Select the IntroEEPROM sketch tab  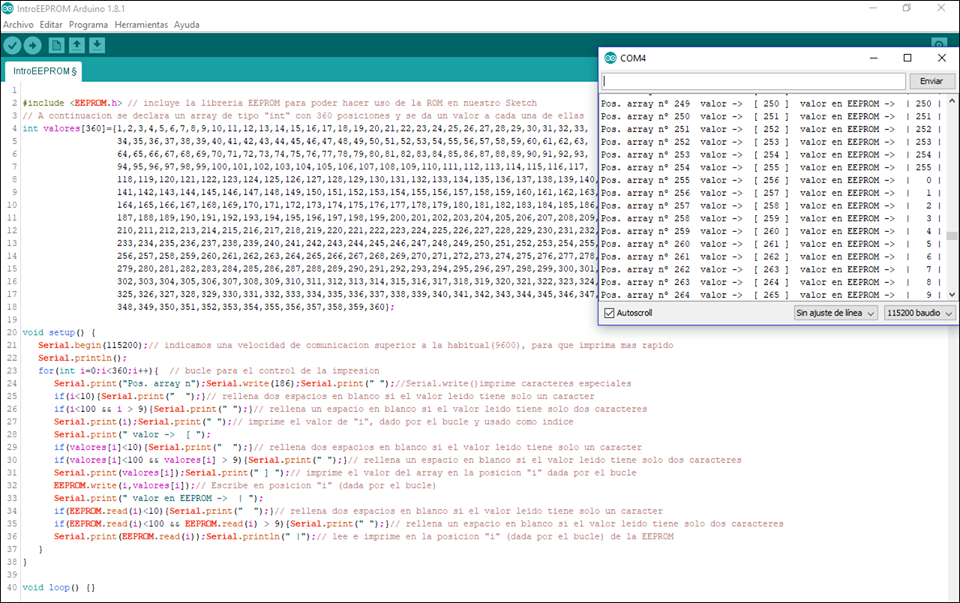tap(40, 71)
